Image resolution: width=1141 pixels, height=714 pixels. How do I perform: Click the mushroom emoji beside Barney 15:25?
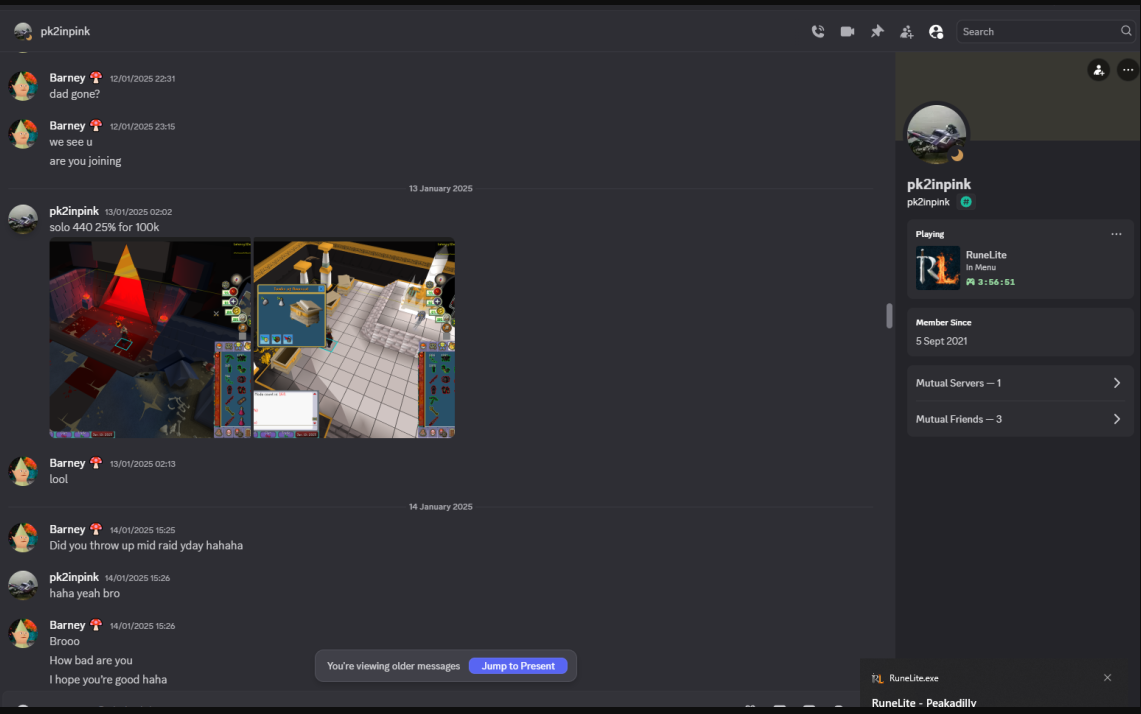click(x=95, y=528)
